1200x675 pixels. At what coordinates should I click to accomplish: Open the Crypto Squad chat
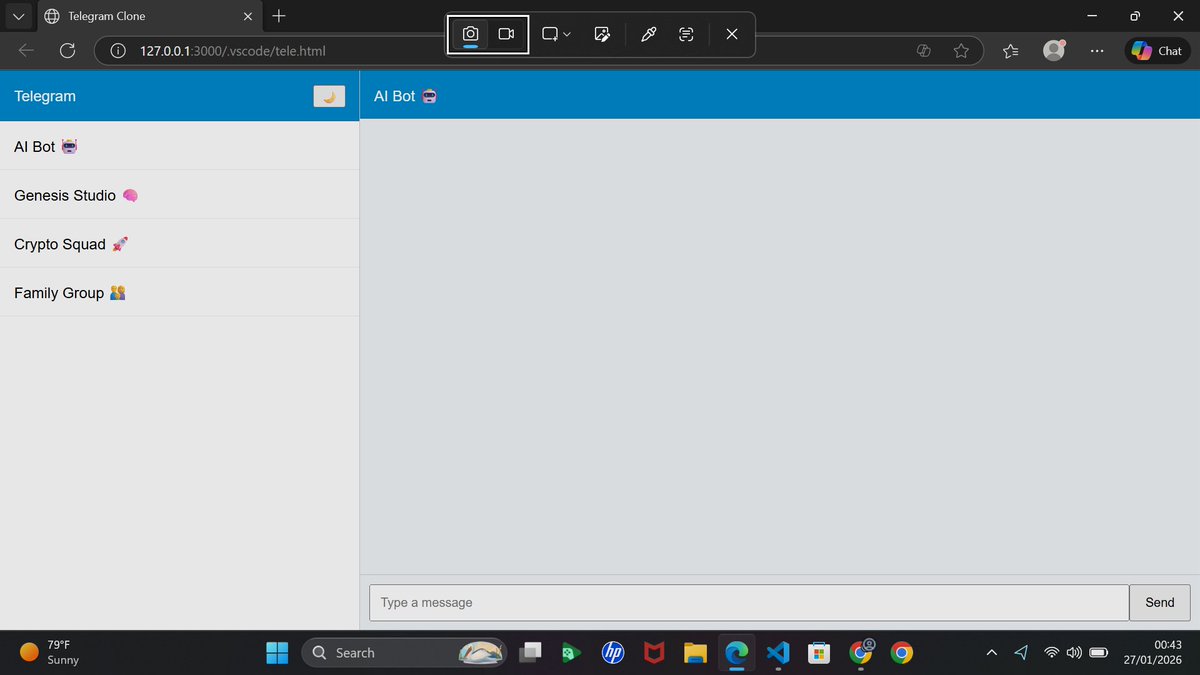[x=179, y=244]
